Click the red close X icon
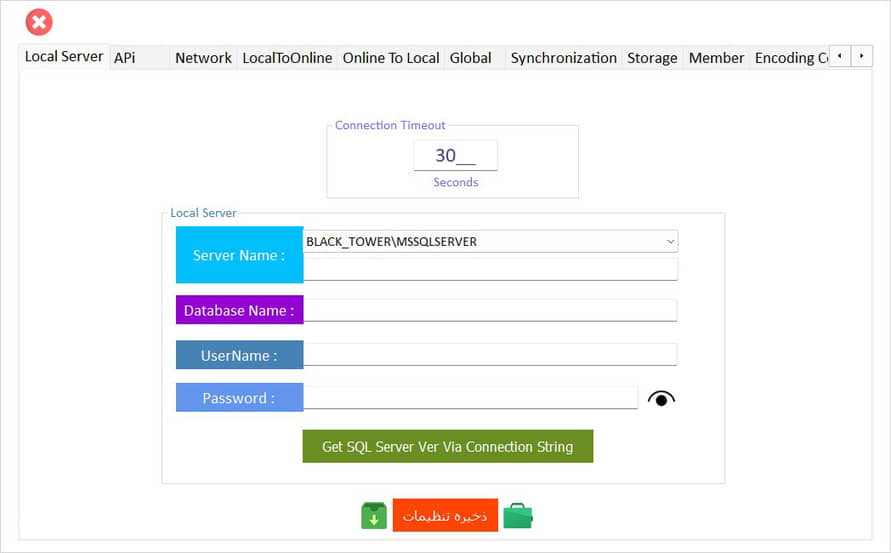 [39, 22]
